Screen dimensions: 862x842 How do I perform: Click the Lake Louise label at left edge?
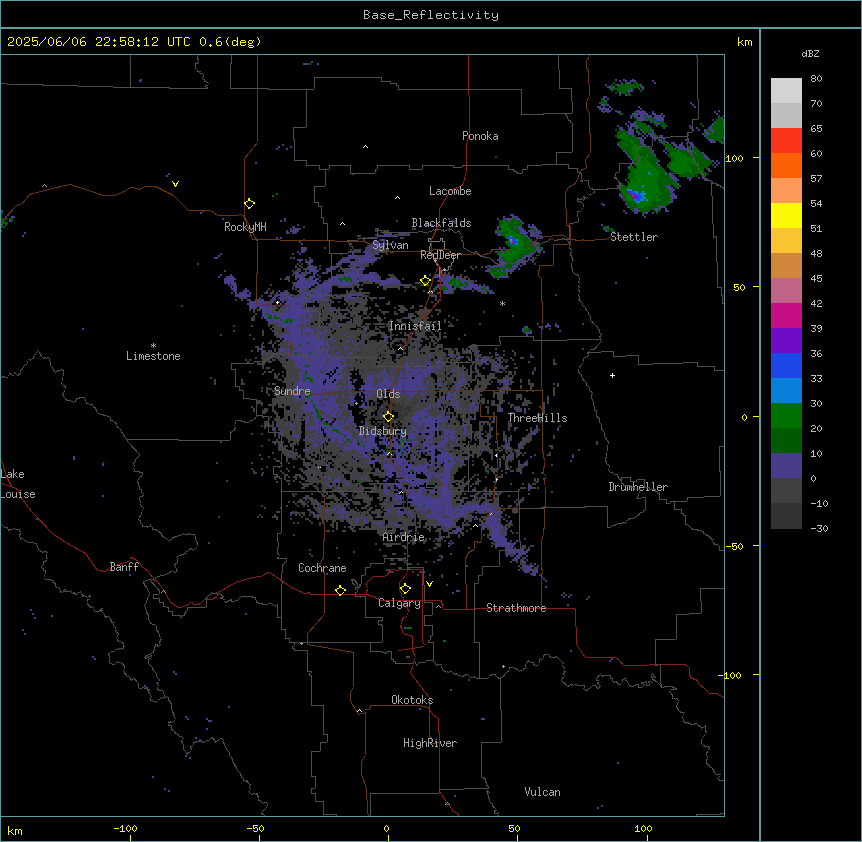coord(18,484)
